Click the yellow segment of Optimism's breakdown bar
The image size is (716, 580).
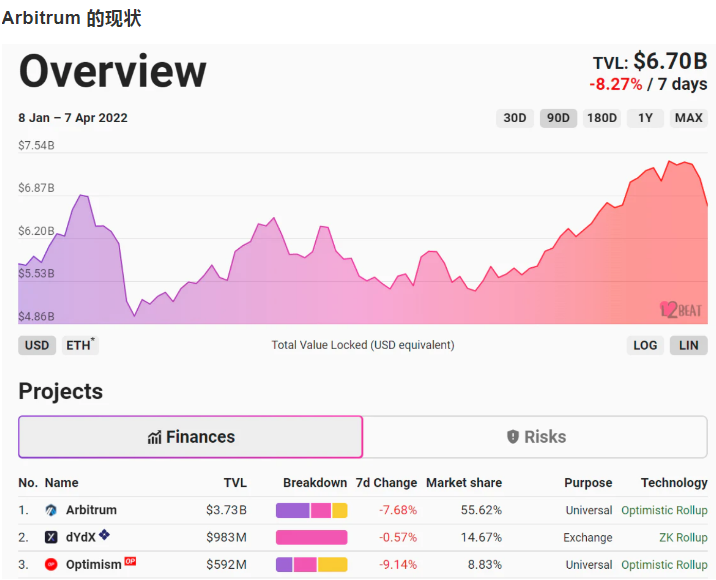[x=332, y=565]
